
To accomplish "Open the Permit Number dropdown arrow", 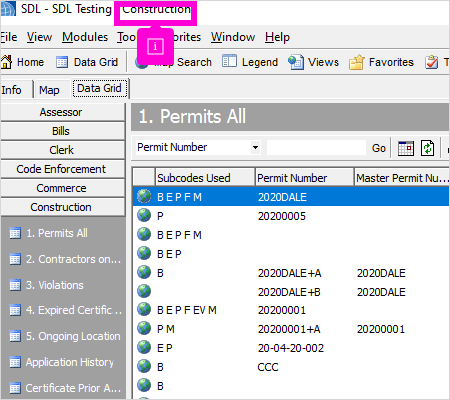I will 255,147.
